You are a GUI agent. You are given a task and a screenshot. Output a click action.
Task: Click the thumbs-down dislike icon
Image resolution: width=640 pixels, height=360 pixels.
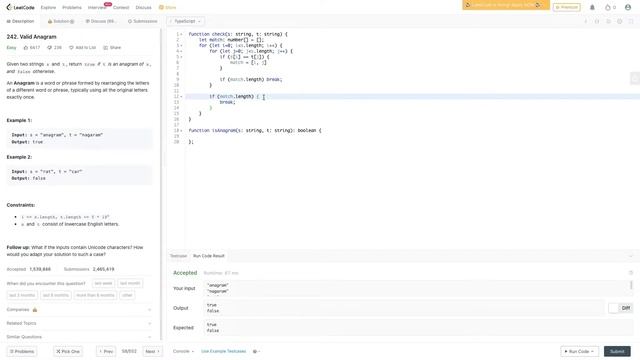pyautogui.click(x=49, y=48)
